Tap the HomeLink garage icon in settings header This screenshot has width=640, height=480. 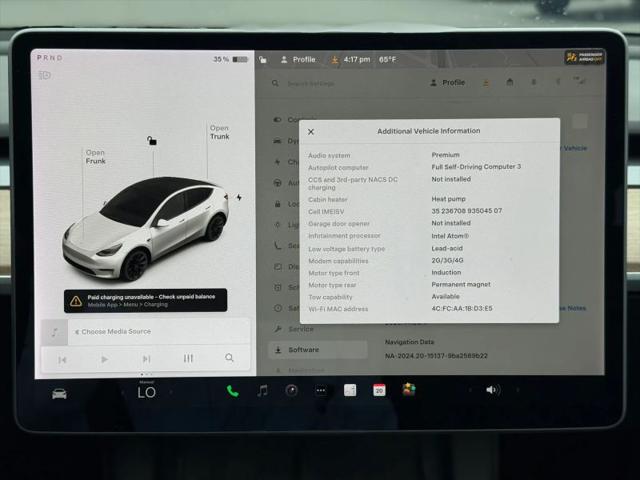tap(510, 82)
